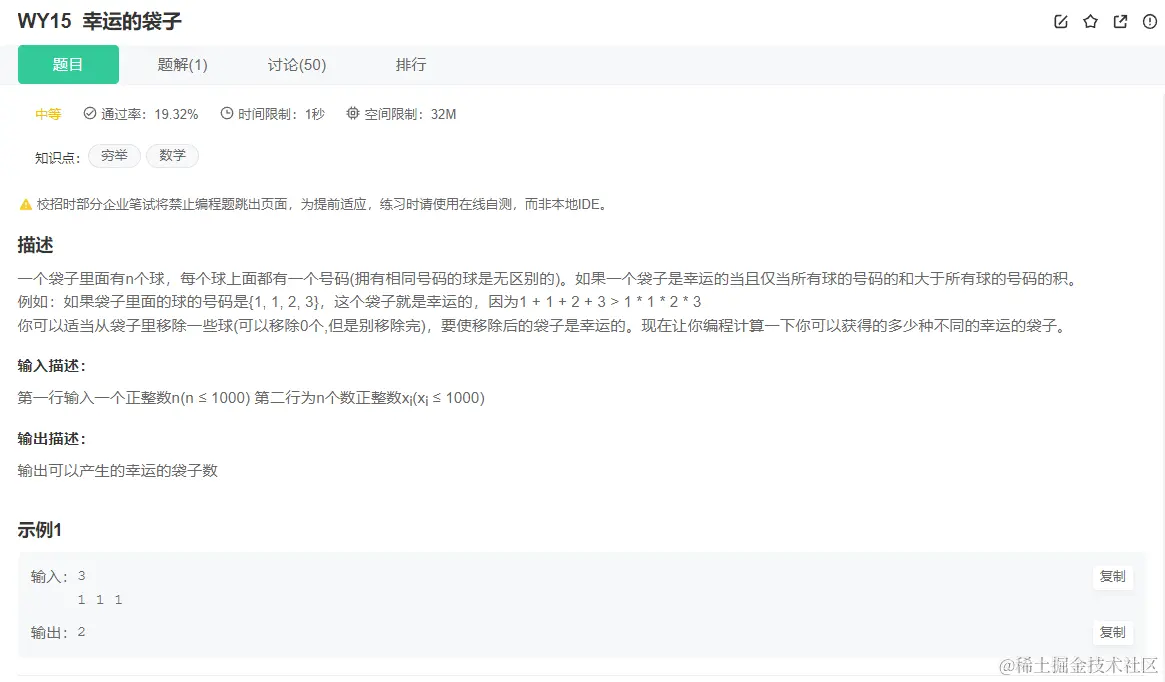Click the 示例1 heading

click(39, 530)
